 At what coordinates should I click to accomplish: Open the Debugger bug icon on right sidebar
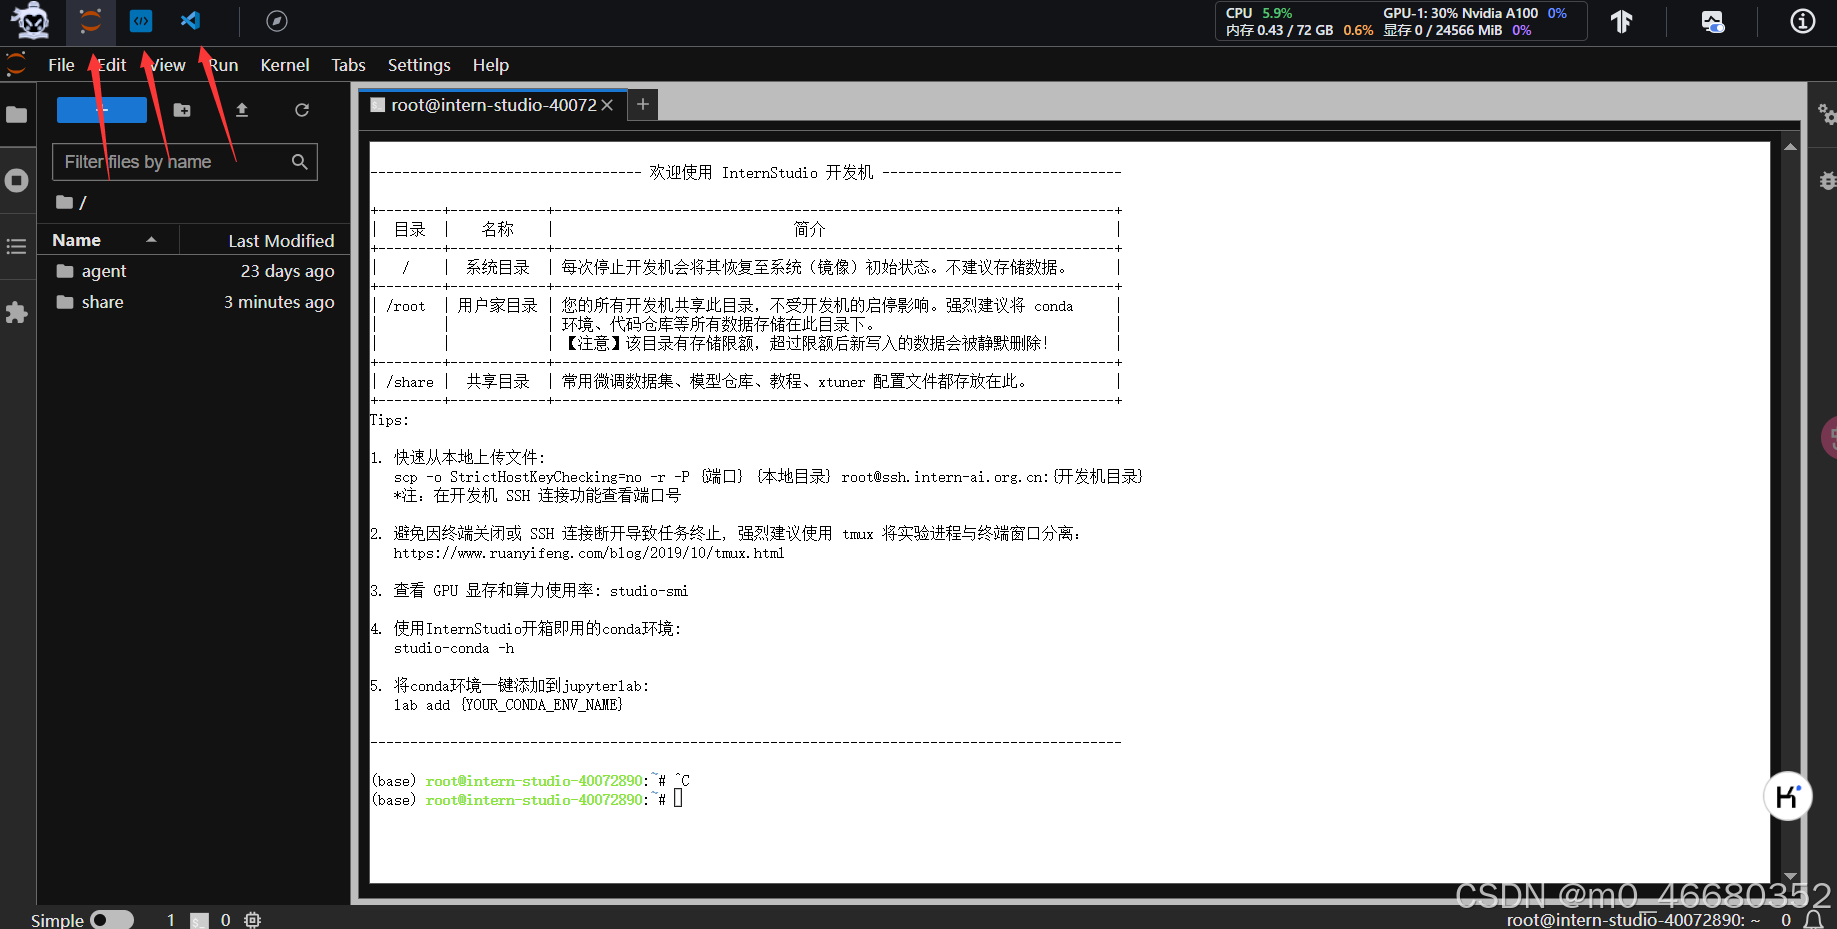[x=1827, y=181]
